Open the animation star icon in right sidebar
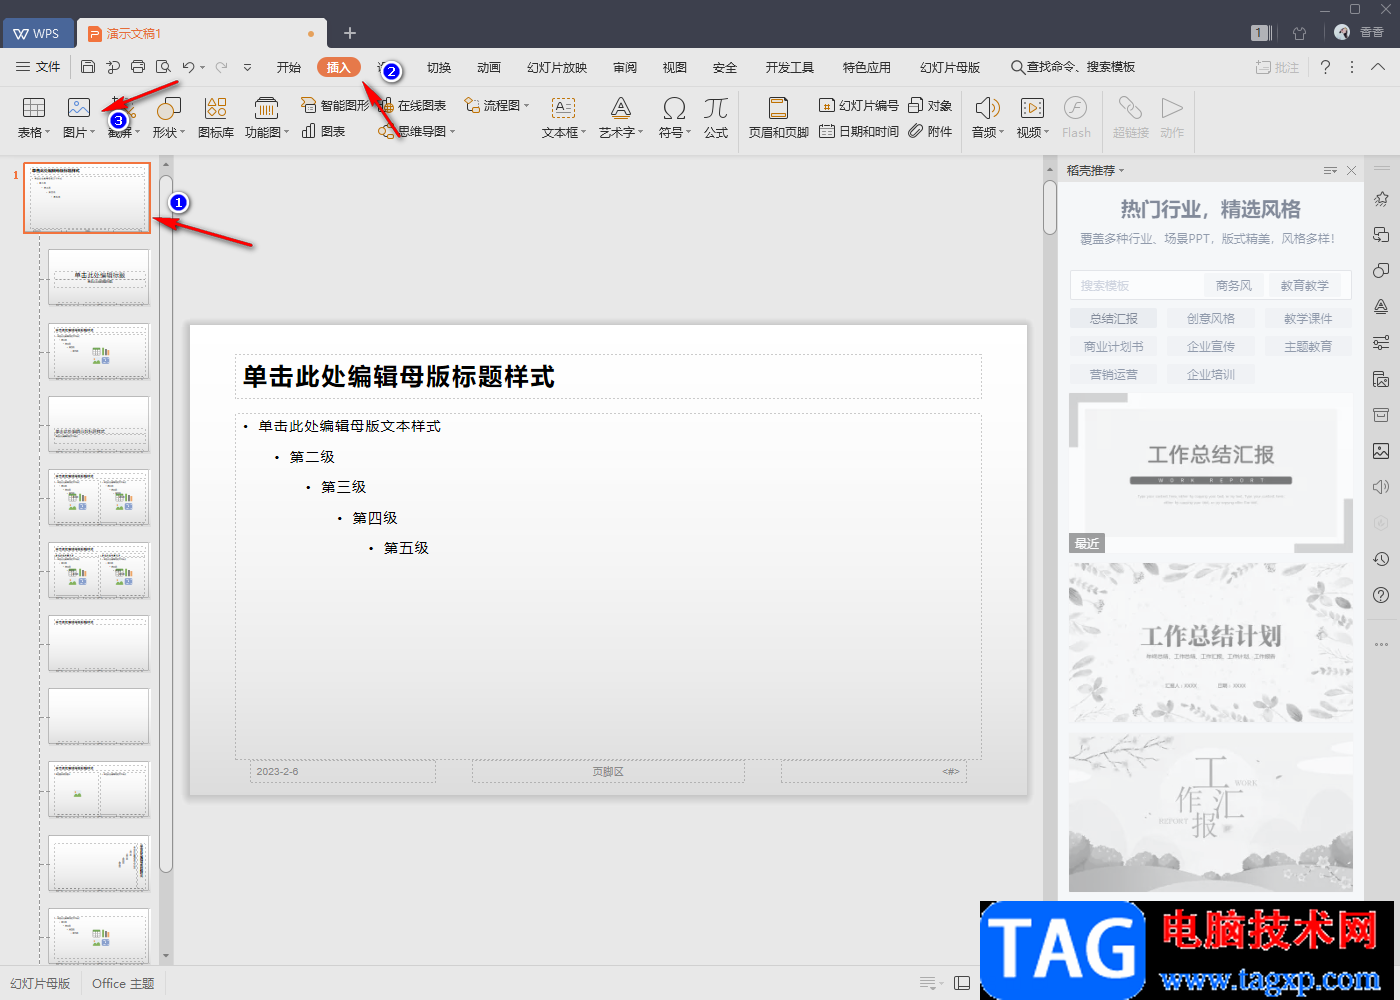The width and height of the screenshot is (1400, 1000). (x=1381, y=199)
